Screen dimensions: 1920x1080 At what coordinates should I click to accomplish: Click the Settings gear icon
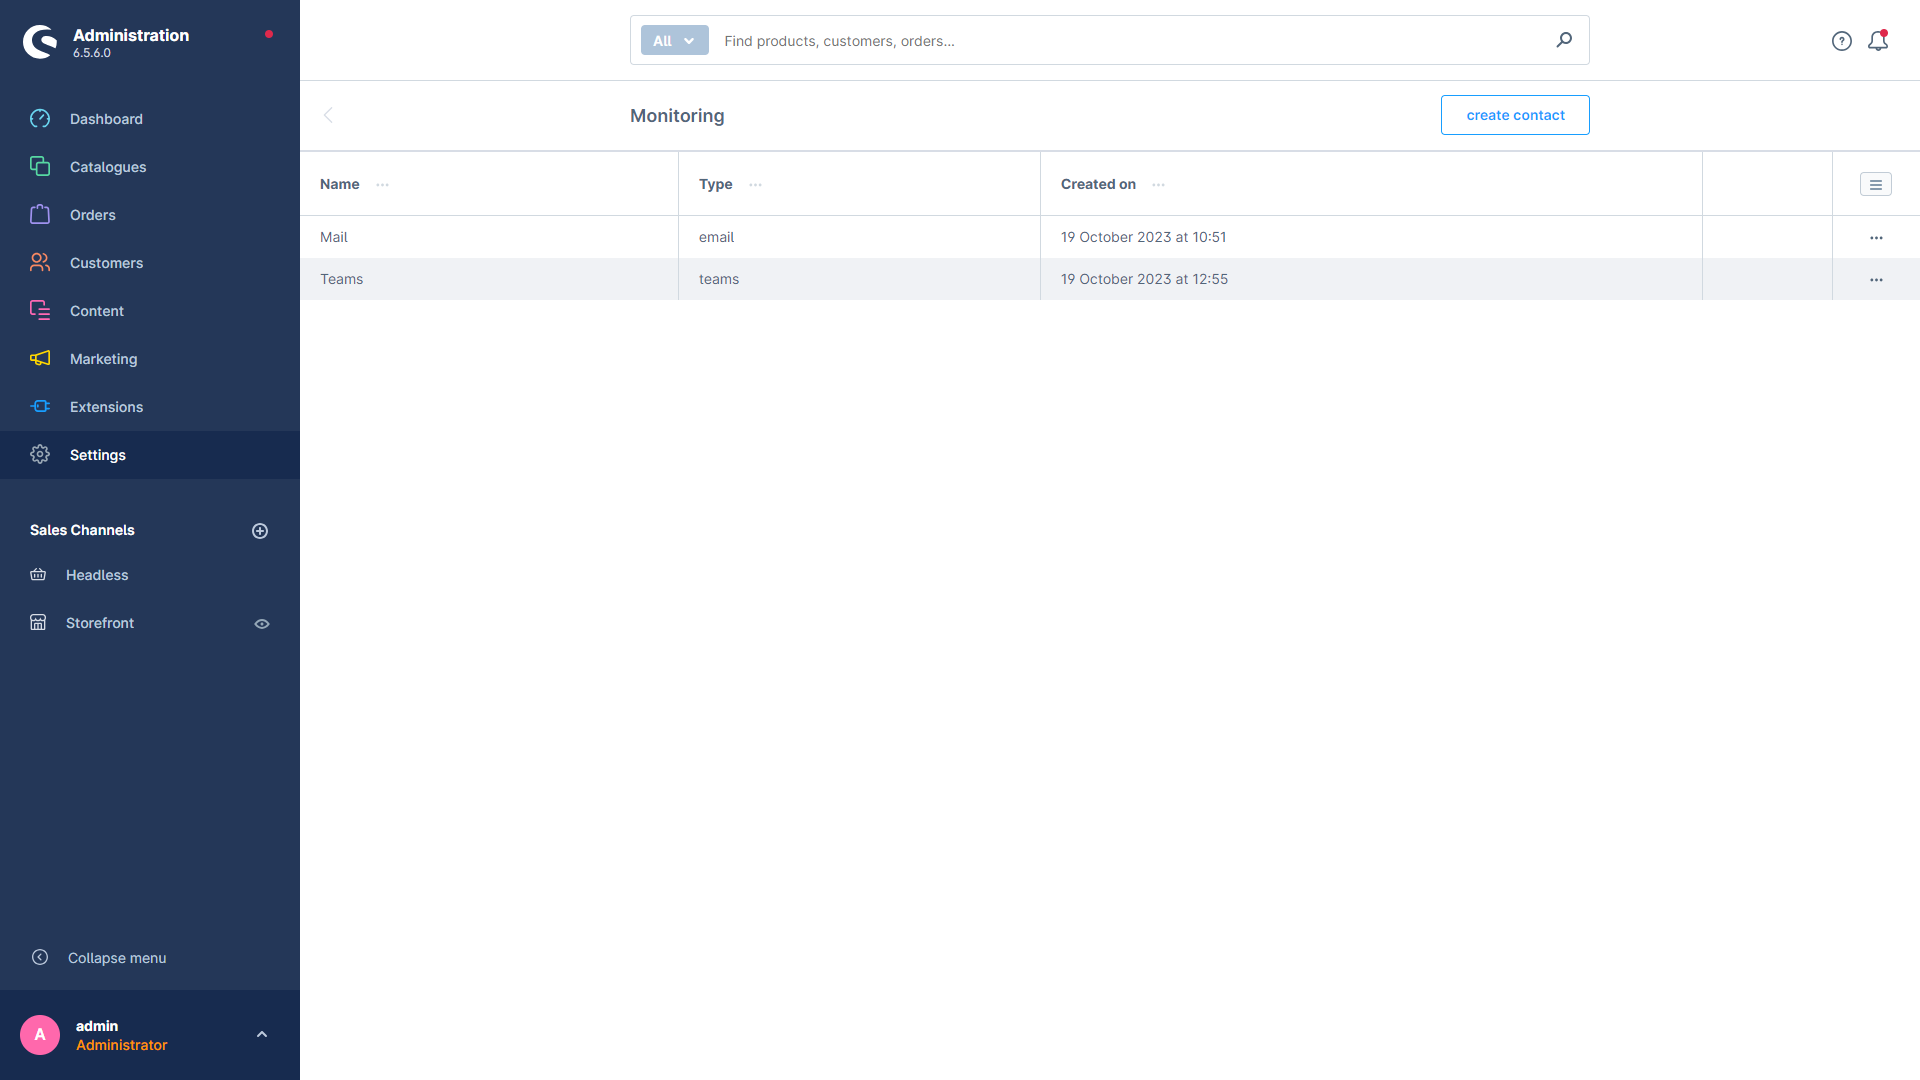(40, 455)
